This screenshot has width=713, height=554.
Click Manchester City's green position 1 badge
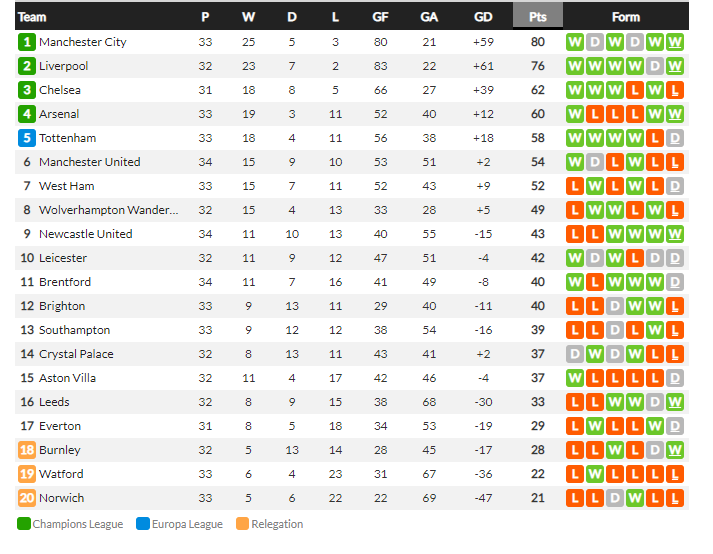27,42
